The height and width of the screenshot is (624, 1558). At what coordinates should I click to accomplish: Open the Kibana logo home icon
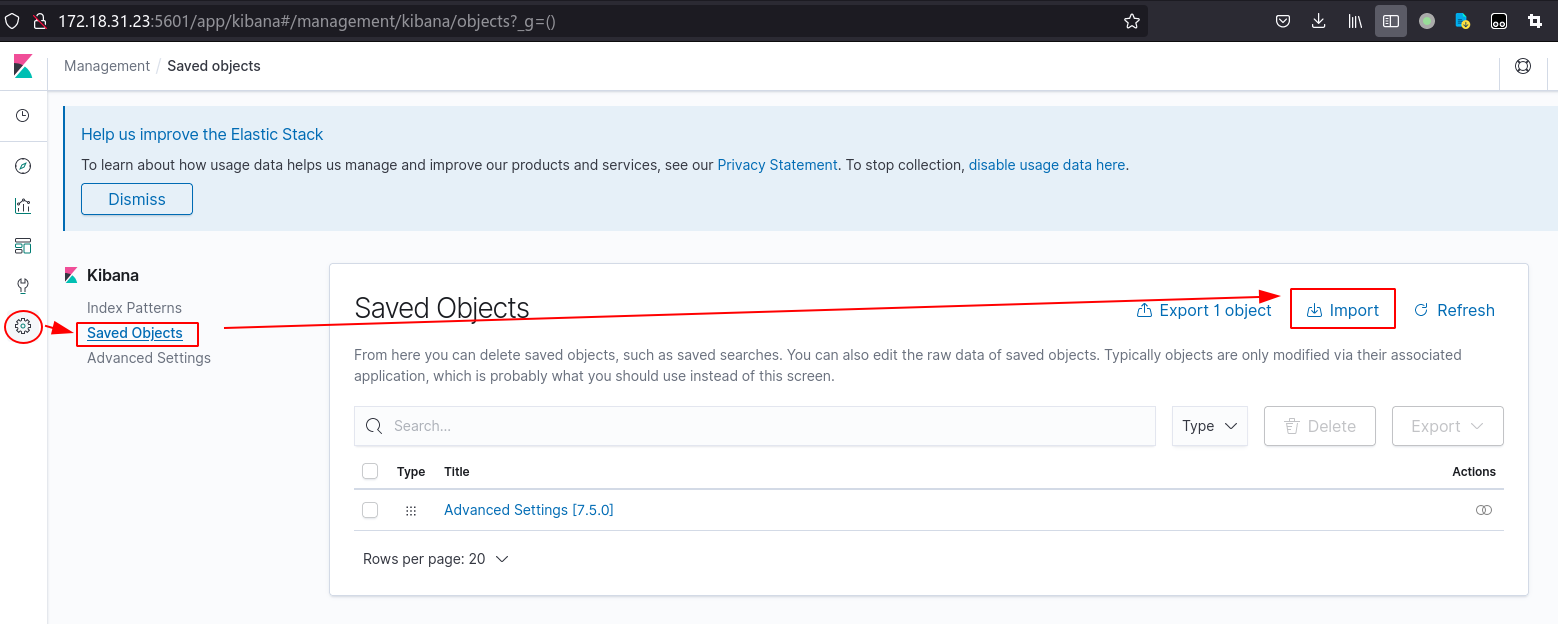23,66
